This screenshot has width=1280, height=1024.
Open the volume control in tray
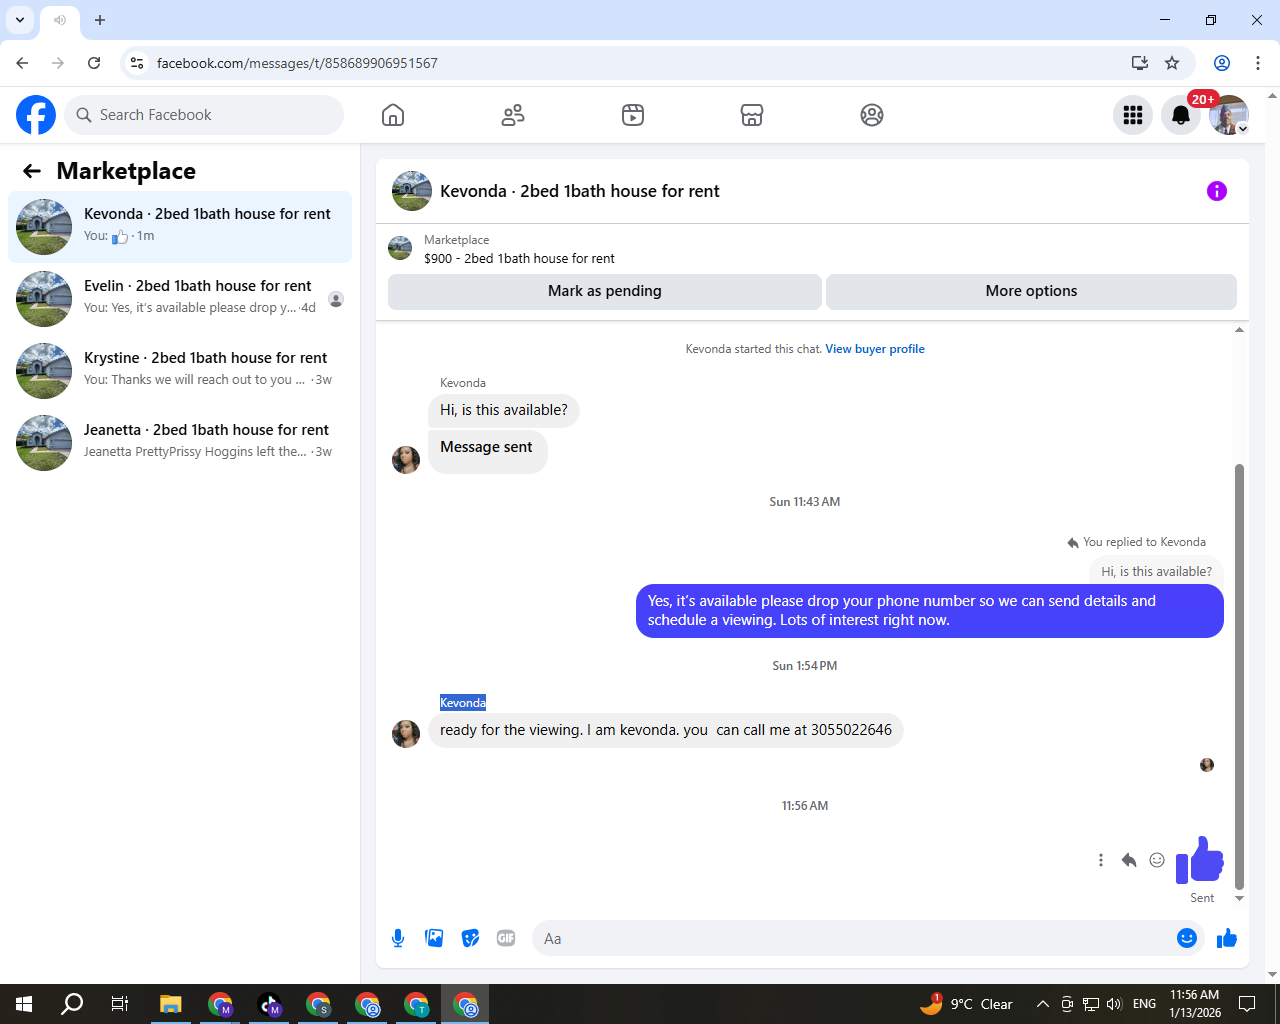point(1114,1004)
